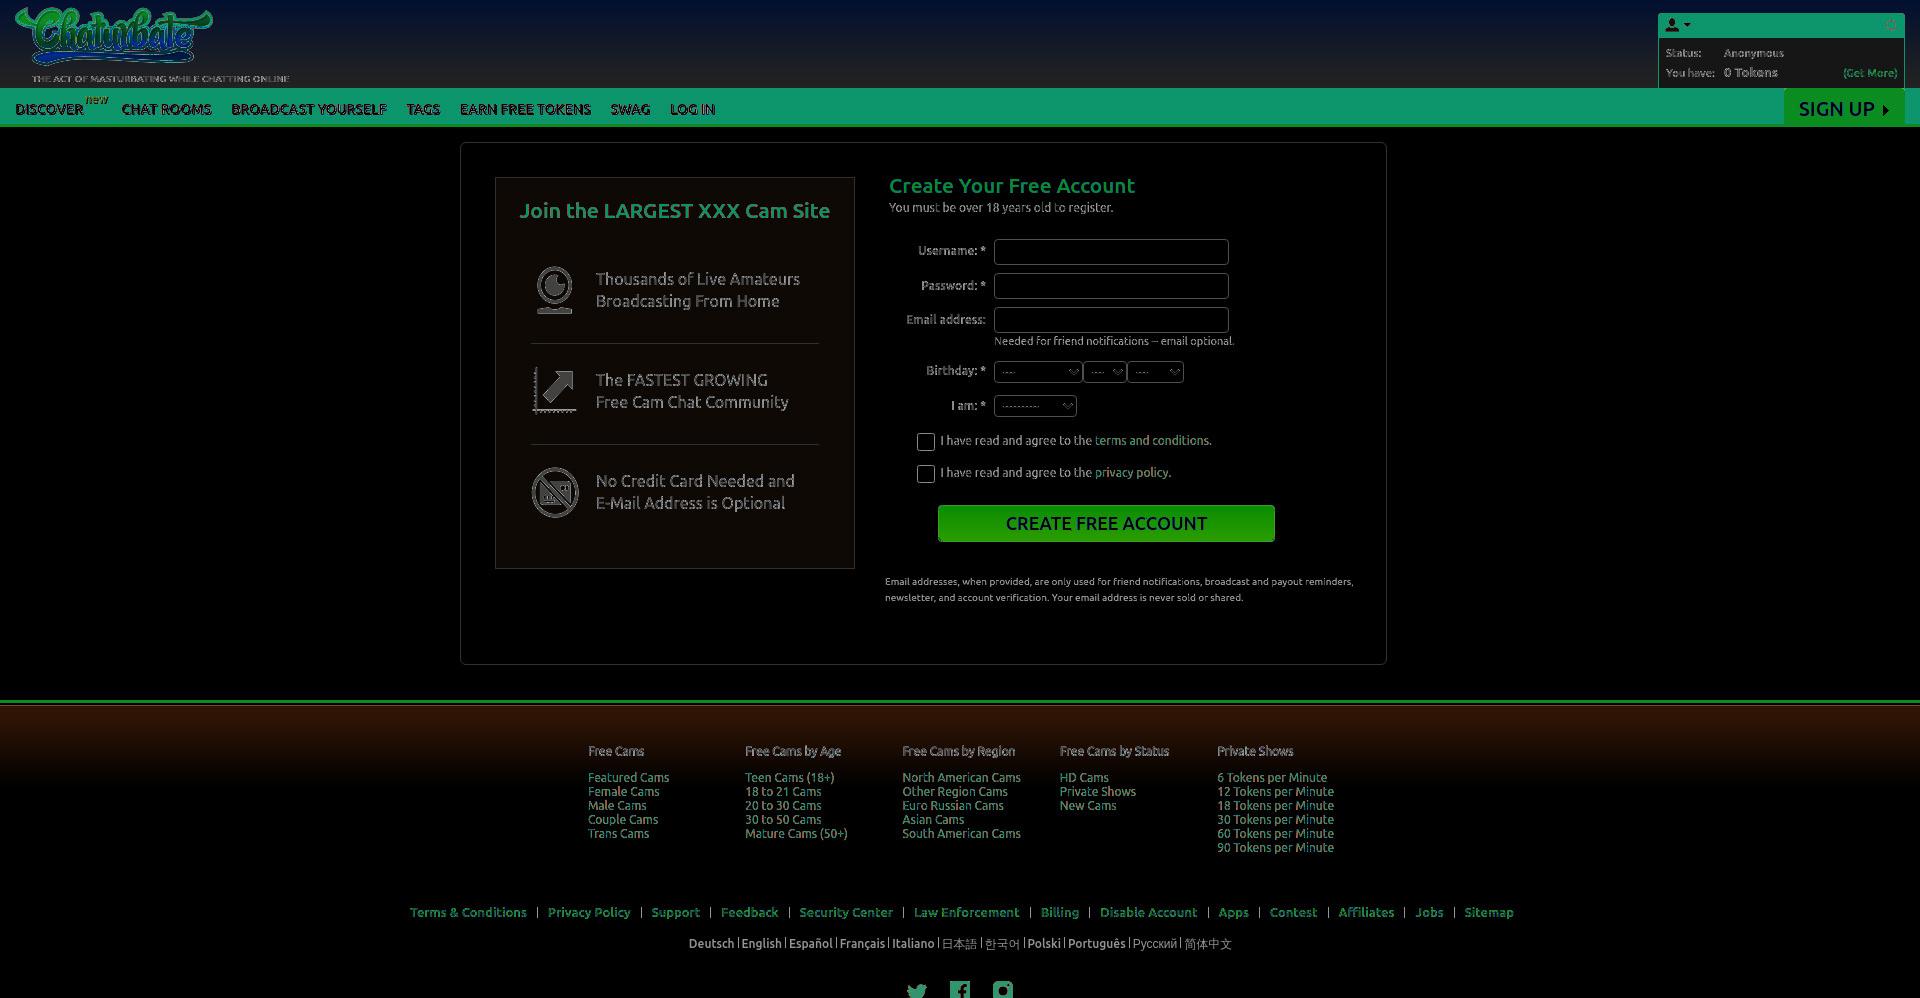The image size is (1920, 998).
Task: Open the TAGS navigation item
Action: [423, 109]
